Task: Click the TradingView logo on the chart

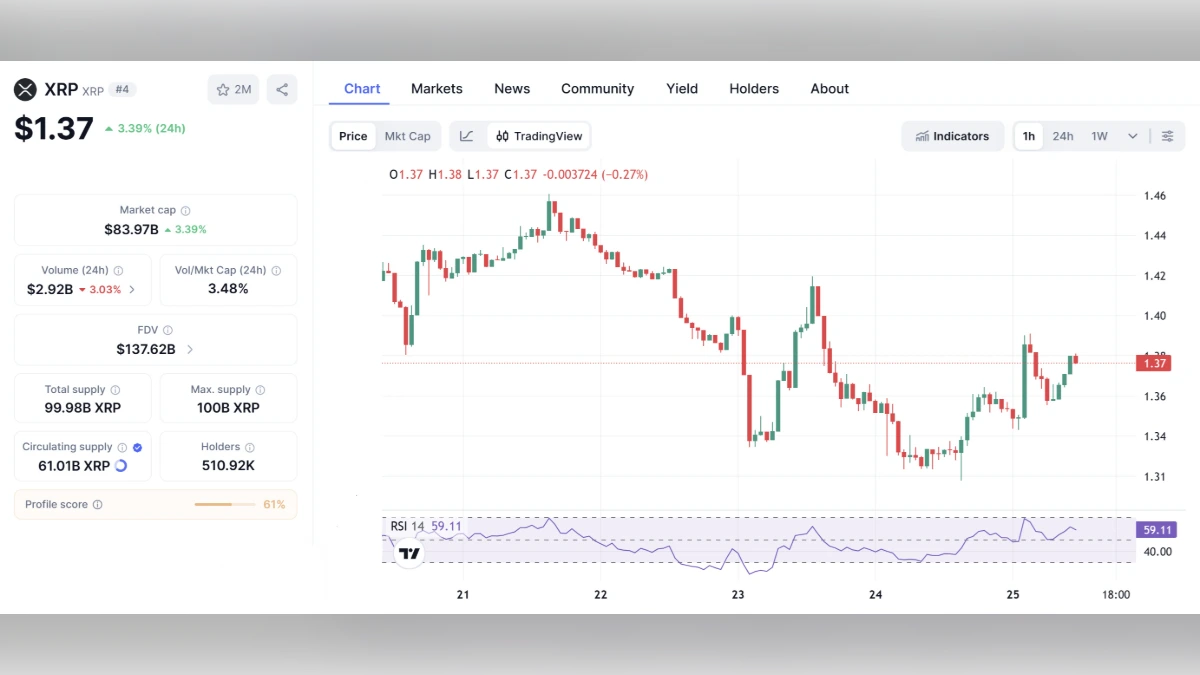Action: click(x=408, y=551)
